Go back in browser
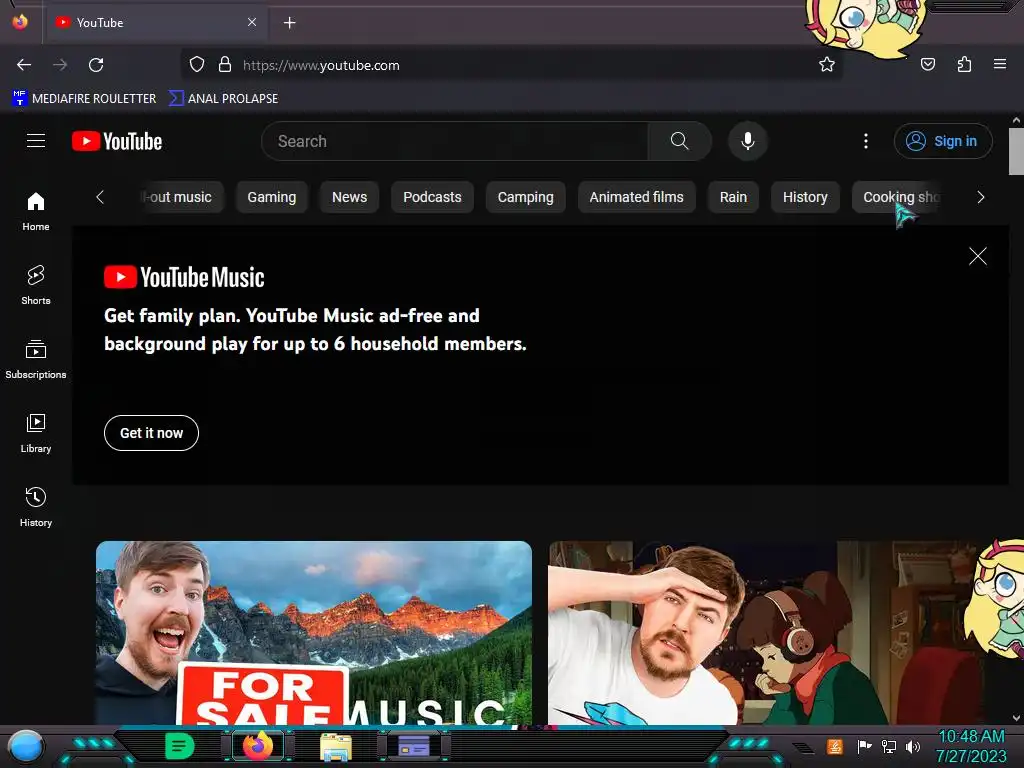The height and width of the screenshot is (768, 1024). pos(24,65)
